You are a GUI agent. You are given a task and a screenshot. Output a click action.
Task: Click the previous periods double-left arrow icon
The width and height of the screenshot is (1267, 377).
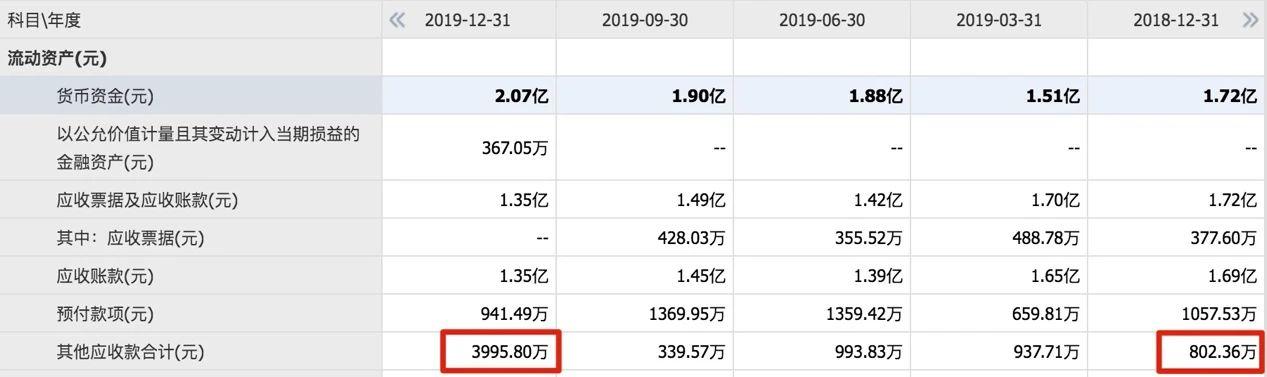(397, 20)
